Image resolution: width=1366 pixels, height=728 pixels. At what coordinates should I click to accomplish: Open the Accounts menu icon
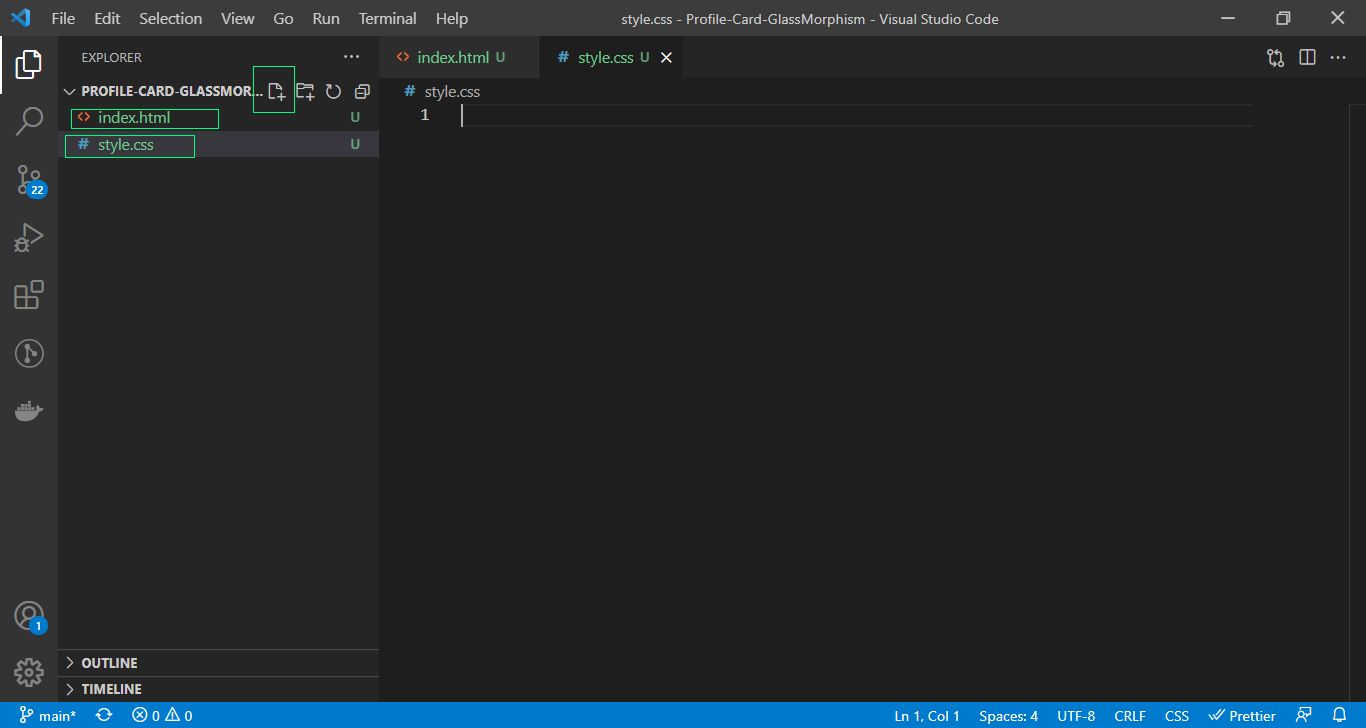click(x=29, y=616)
